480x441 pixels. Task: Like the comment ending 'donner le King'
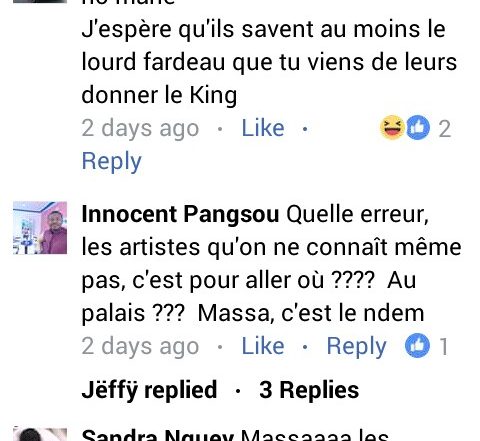tap(263, 128)
